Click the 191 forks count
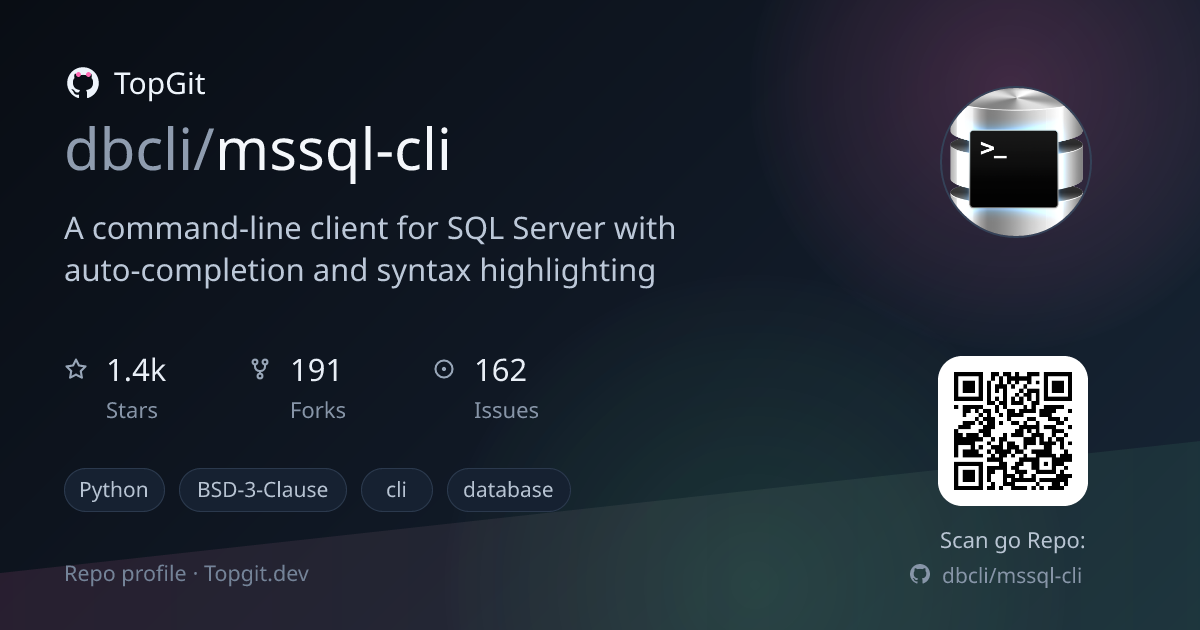Image resolution: width=1200 pixels, height=630 pixels. coord(316,371)
